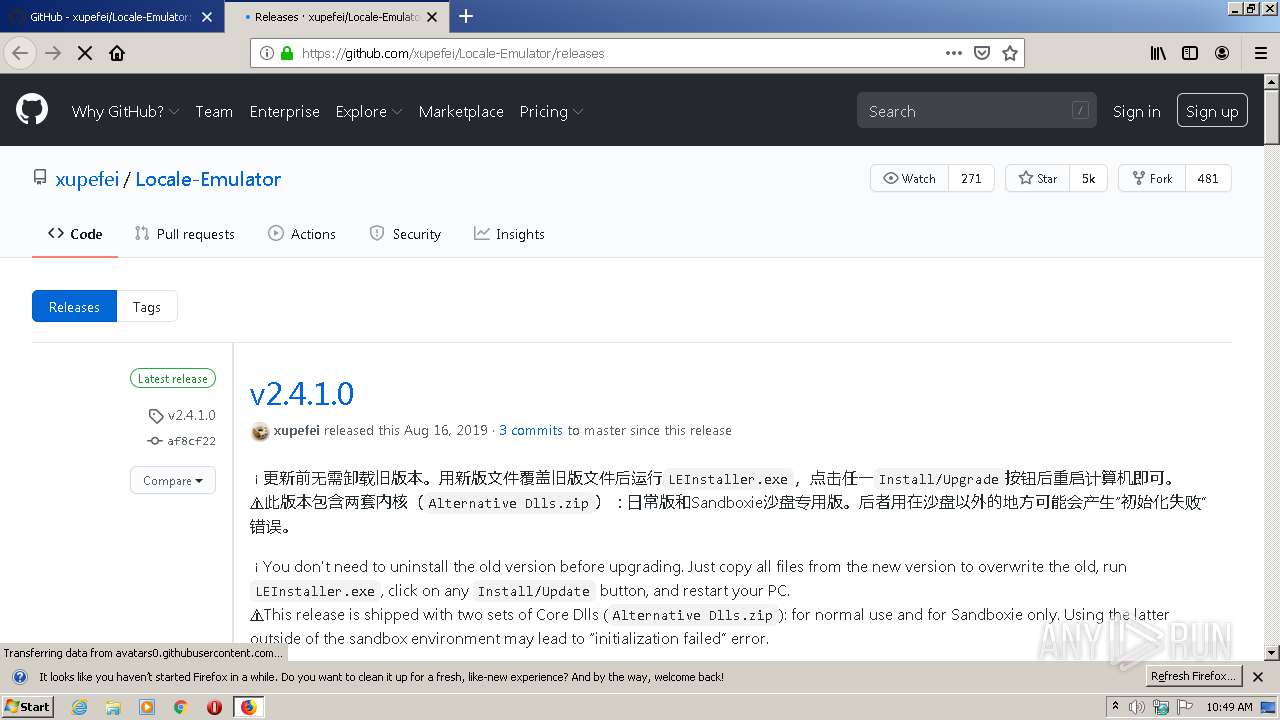This screenshot has width=1280, height=720.
Task: Open the Locale-Emulator repository link
Action: tap(208, 179)
